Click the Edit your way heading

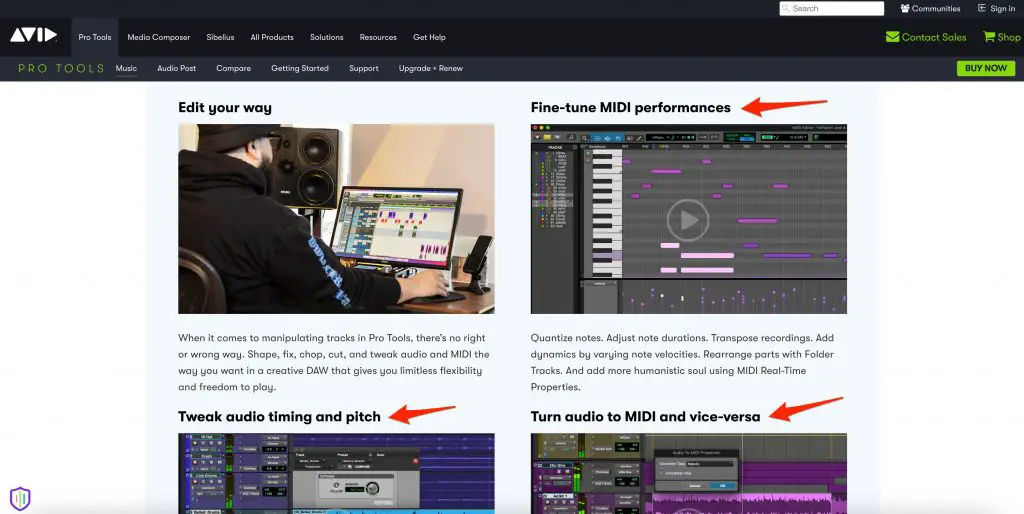click(x=225, y=108)
